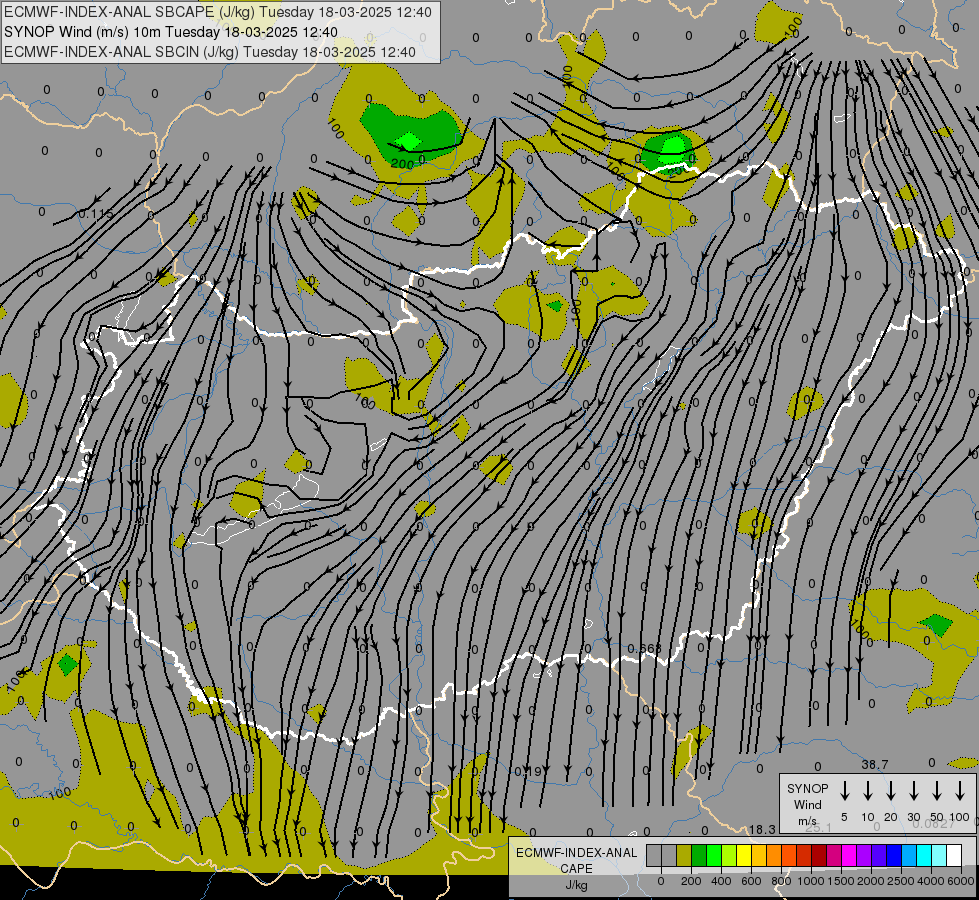
Task: Click the '800' tick label in CAPE legend
Action: [x=781, y=881]
